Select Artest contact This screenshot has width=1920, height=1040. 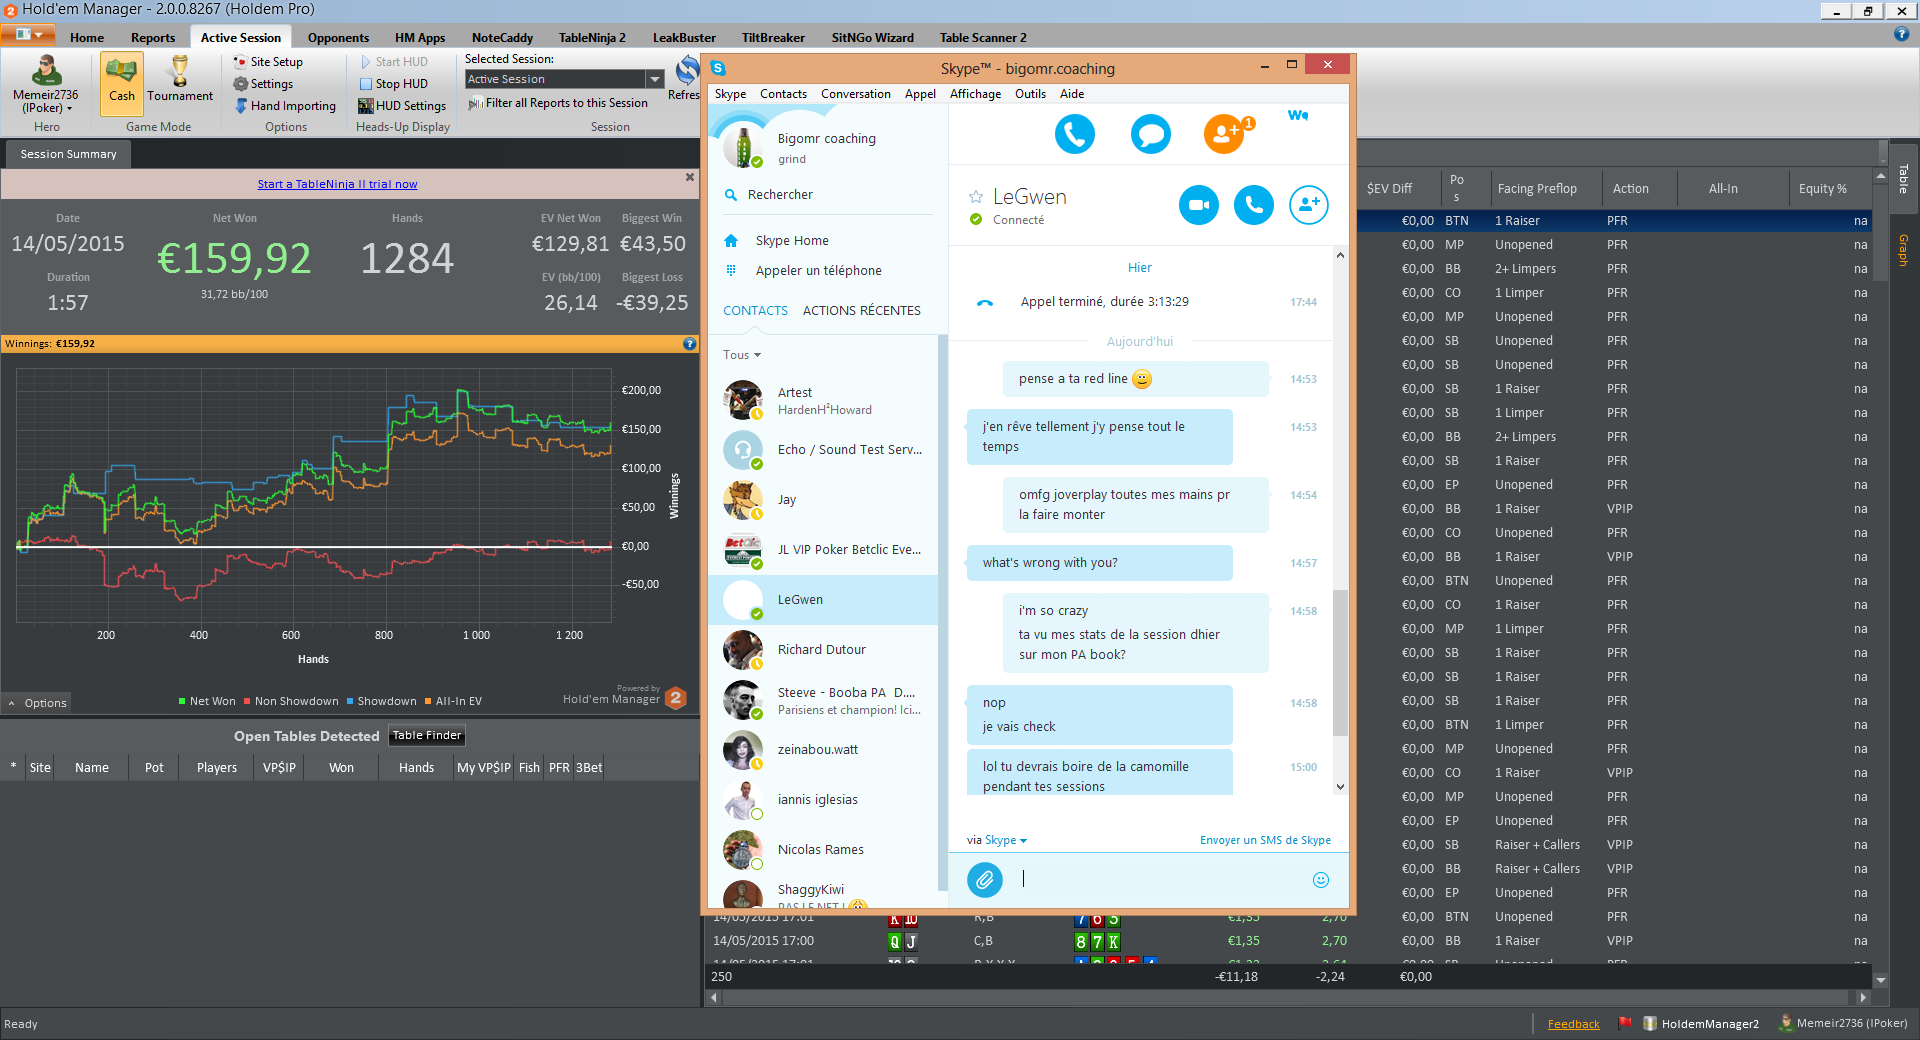tap(823, 400)
